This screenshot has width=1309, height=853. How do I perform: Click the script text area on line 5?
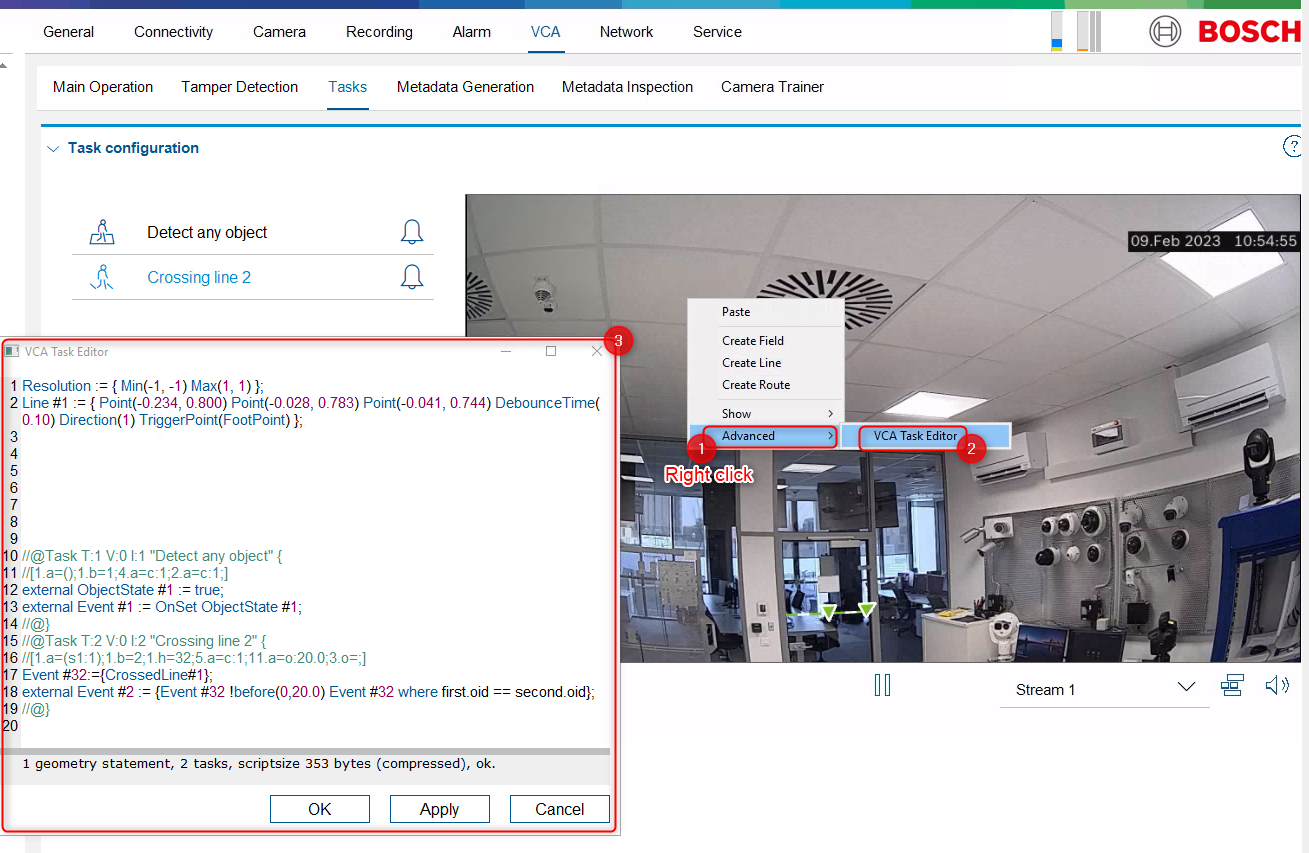(300, 471)
